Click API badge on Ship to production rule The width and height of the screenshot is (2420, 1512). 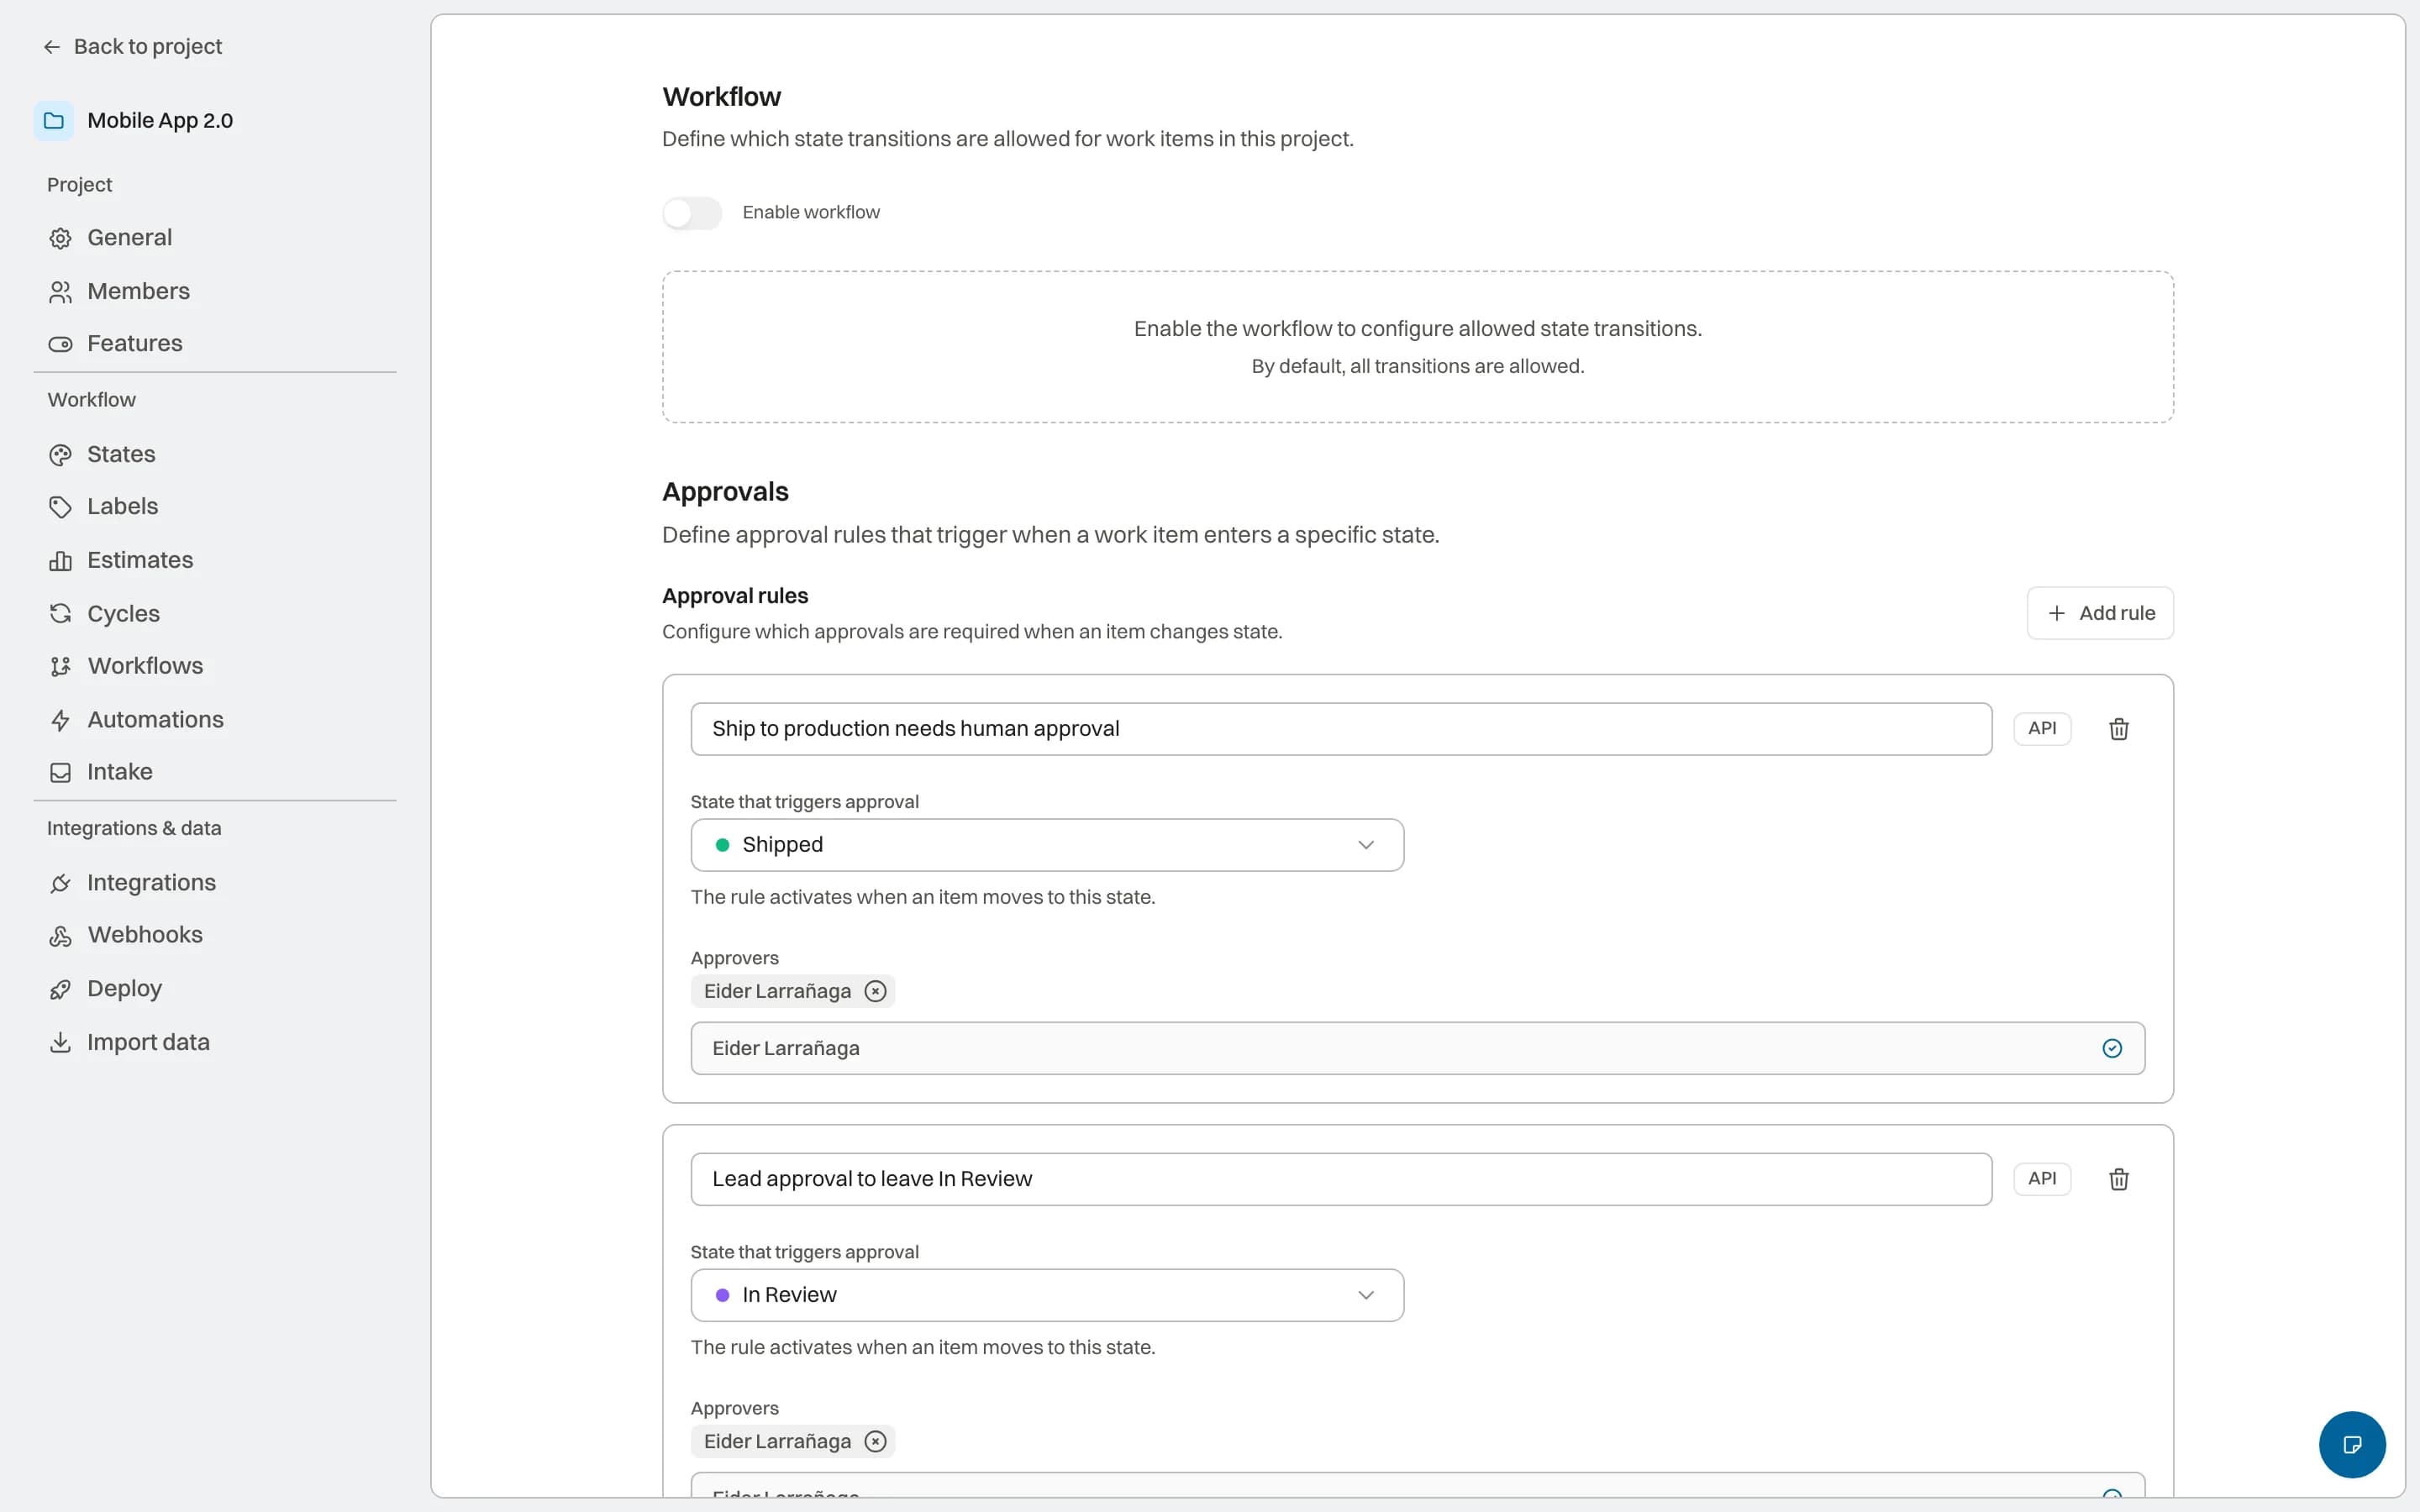click(x=2042, y=729)
